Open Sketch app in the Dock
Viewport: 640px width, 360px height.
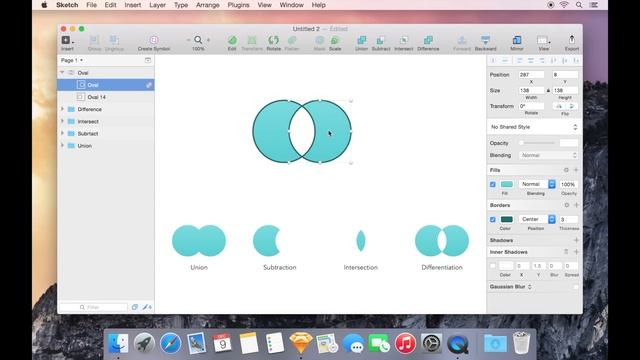300,343
